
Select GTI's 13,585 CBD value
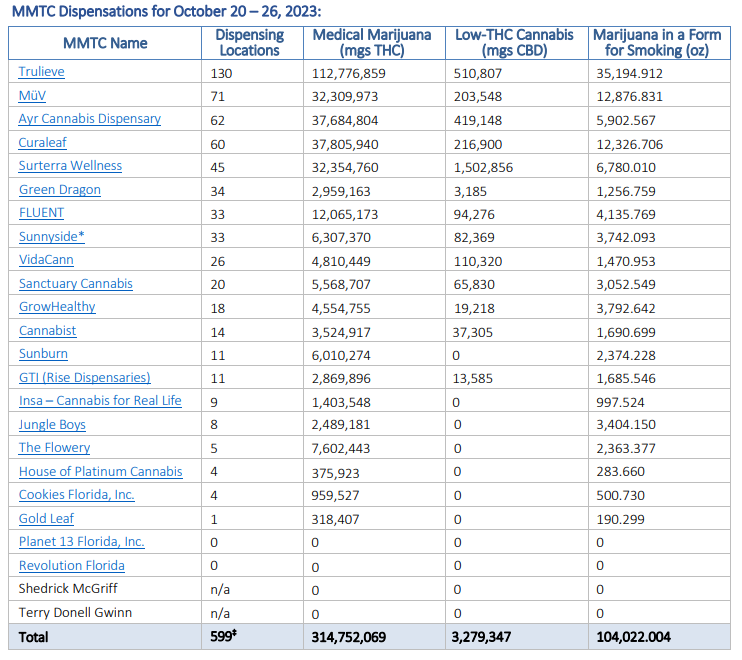click(x=472, y=378)
